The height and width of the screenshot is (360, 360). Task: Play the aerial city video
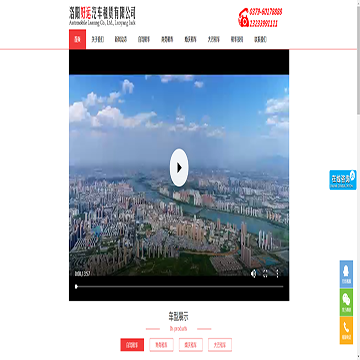(x=179, y=167)
